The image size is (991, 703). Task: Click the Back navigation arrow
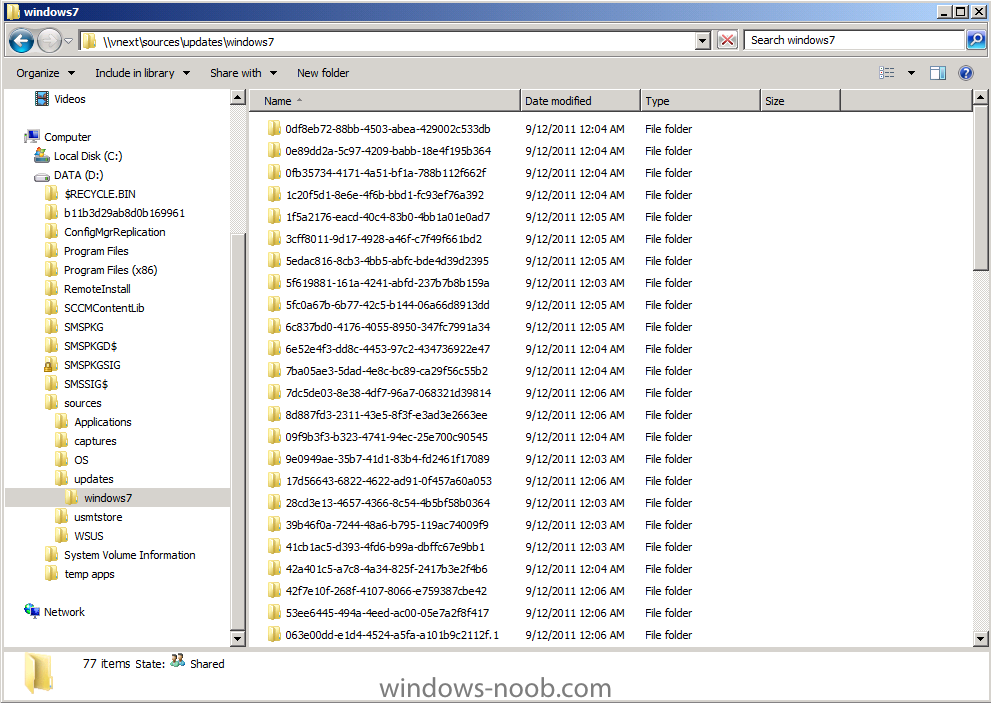coord(21,42)
